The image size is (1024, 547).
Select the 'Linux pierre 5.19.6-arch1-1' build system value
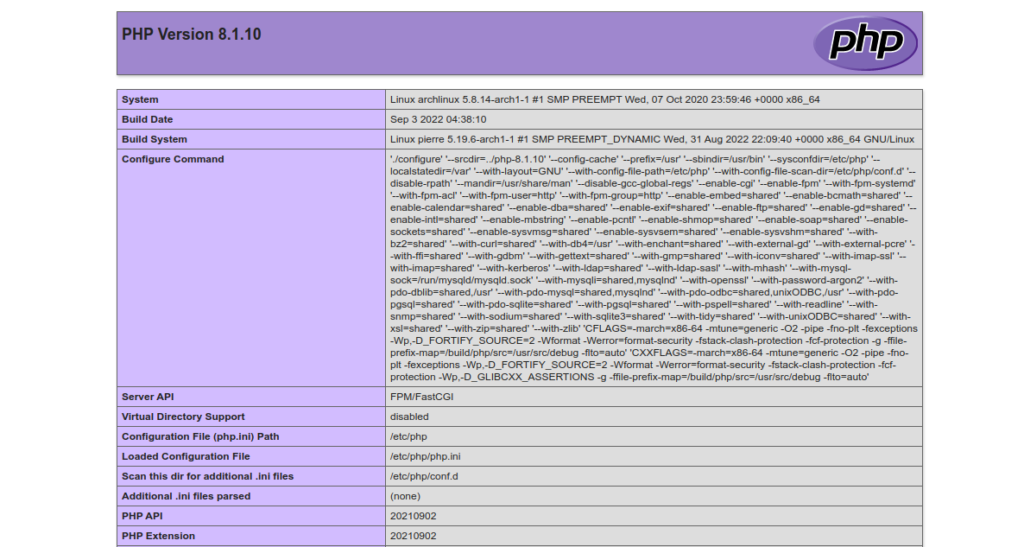(652, 139)
